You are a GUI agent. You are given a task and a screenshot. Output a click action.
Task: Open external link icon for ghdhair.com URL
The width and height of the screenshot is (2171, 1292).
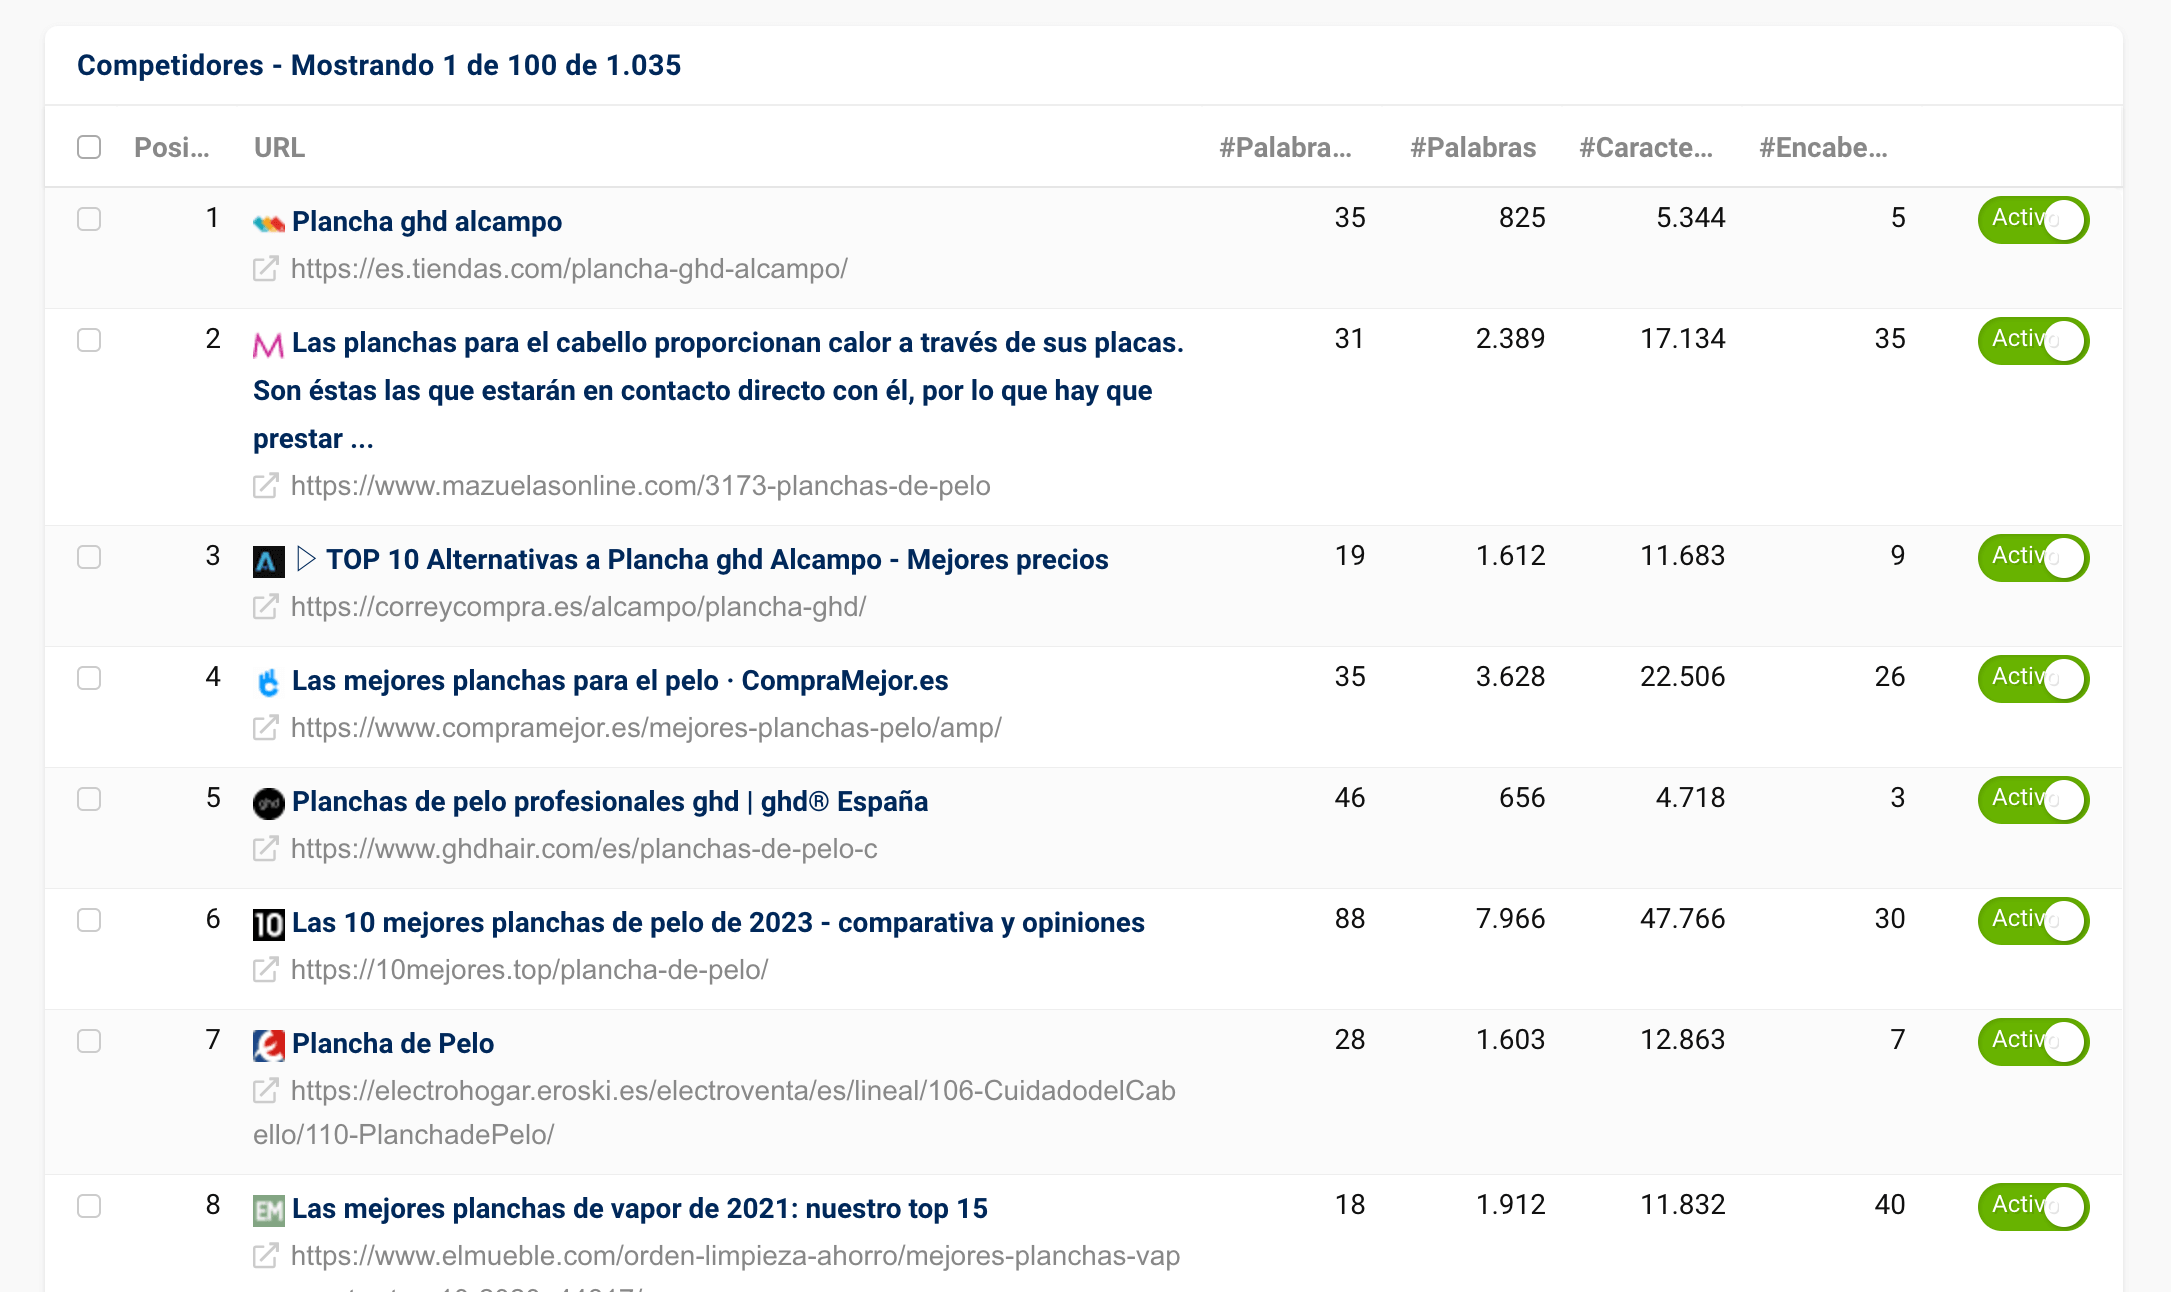[265, 849]
